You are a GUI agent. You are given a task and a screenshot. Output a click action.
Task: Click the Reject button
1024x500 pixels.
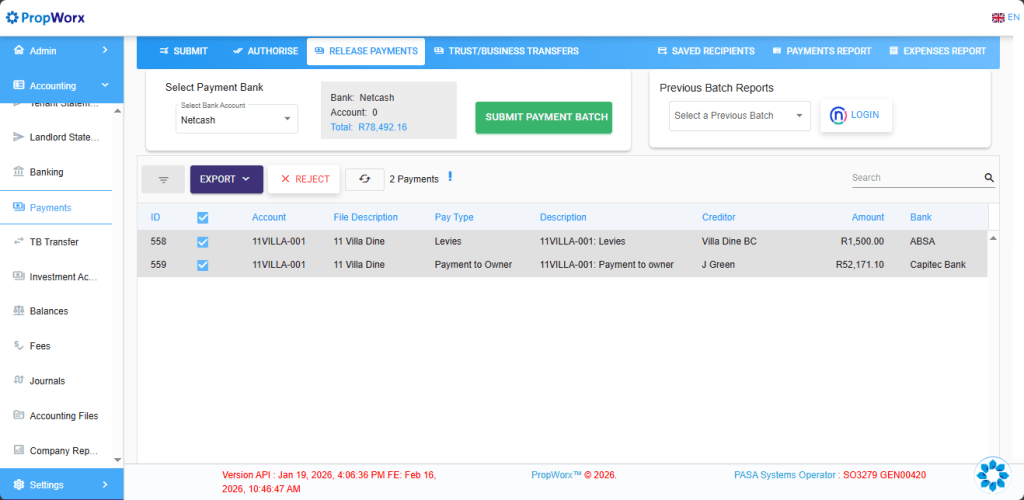[x=304, y=180]
